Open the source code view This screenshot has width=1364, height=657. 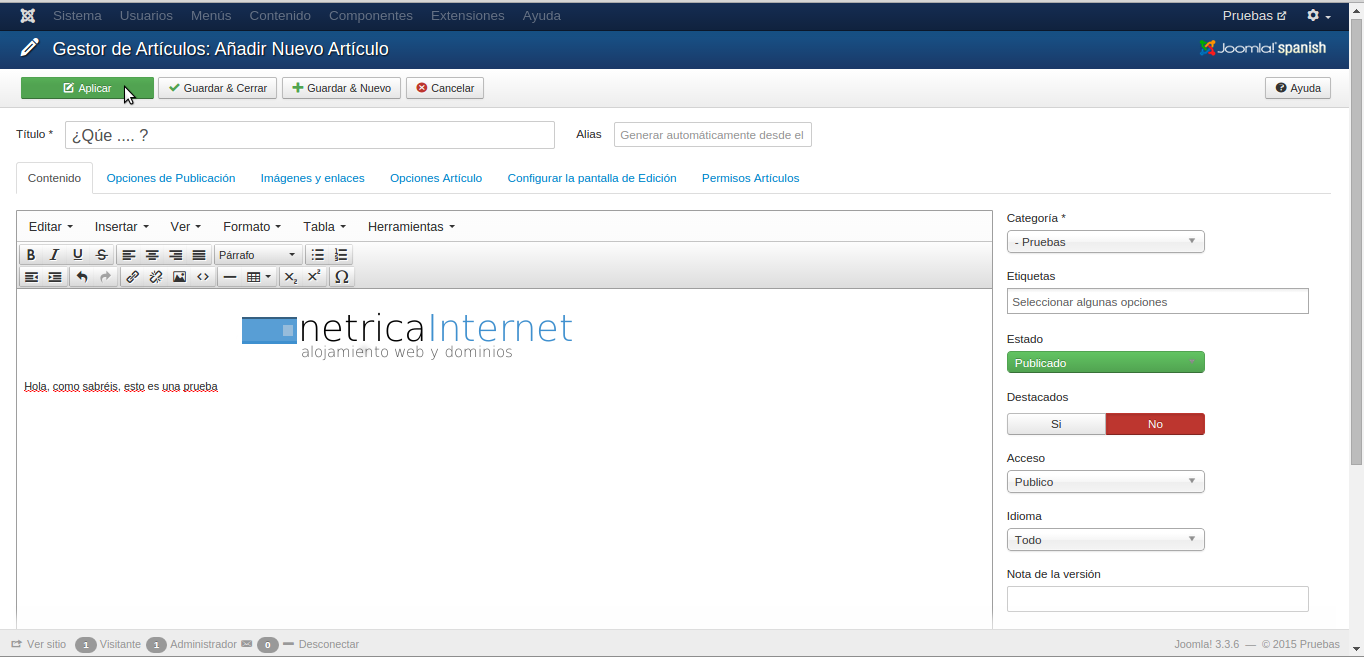click(x=203, y=277)
